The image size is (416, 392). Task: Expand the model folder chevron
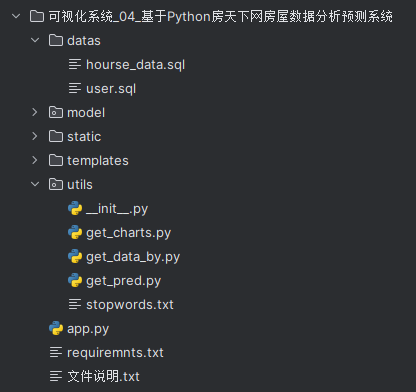[35, 112]
